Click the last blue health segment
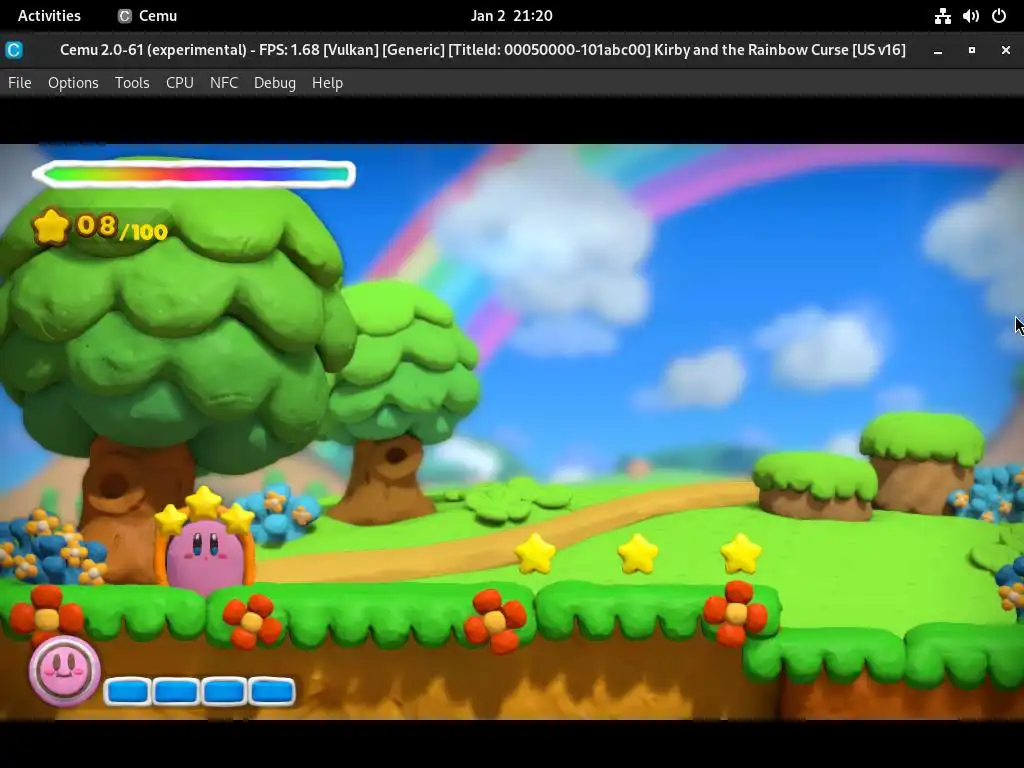The width and height of the screenshot is (1024, 768). [x=272, y=692]
